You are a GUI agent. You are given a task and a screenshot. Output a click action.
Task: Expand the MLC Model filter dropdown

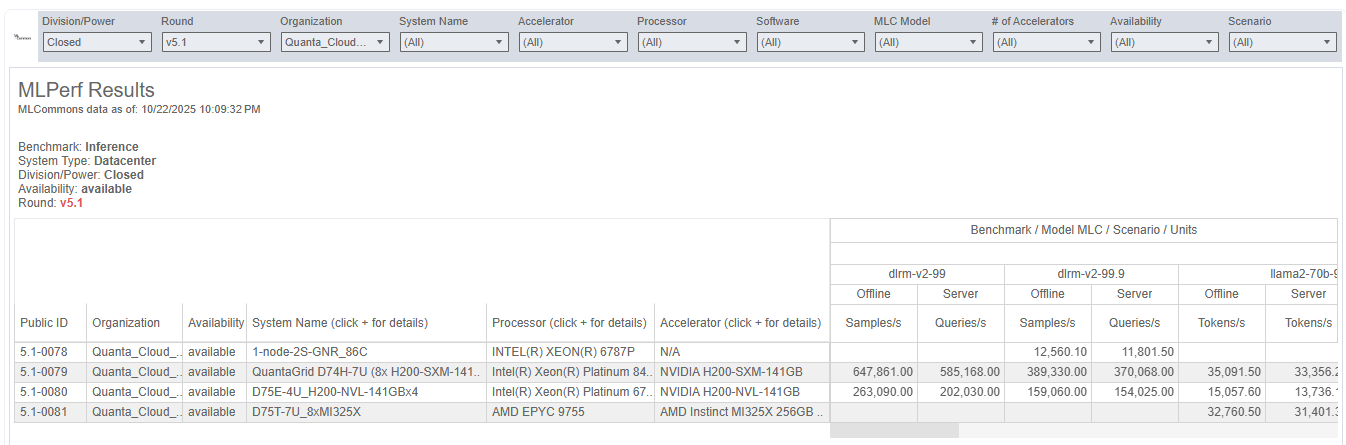tap(929, 42)
